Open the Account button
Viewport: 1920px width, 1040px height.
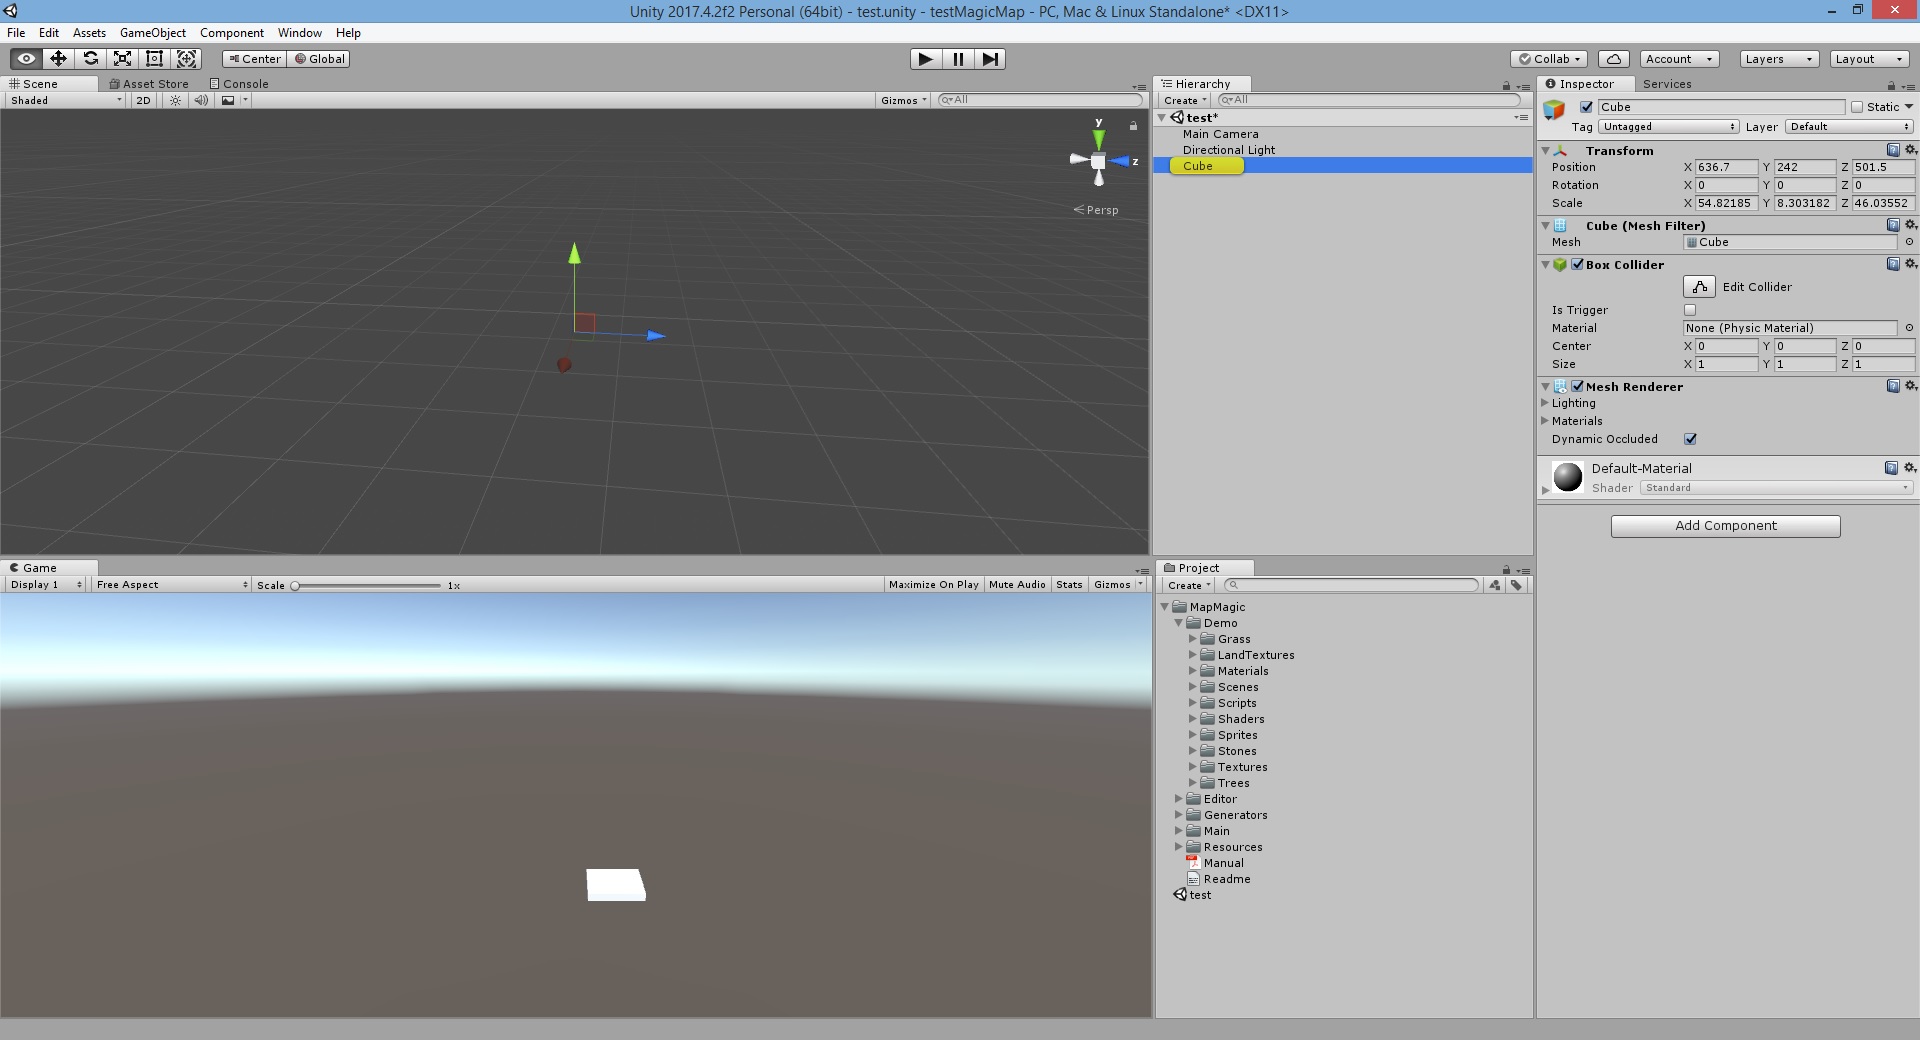coord(1679,59)
